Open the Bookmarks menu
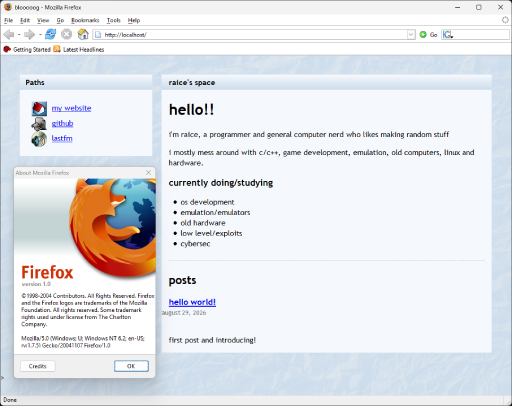Screen dimensions: 512x406 (85, 20)
